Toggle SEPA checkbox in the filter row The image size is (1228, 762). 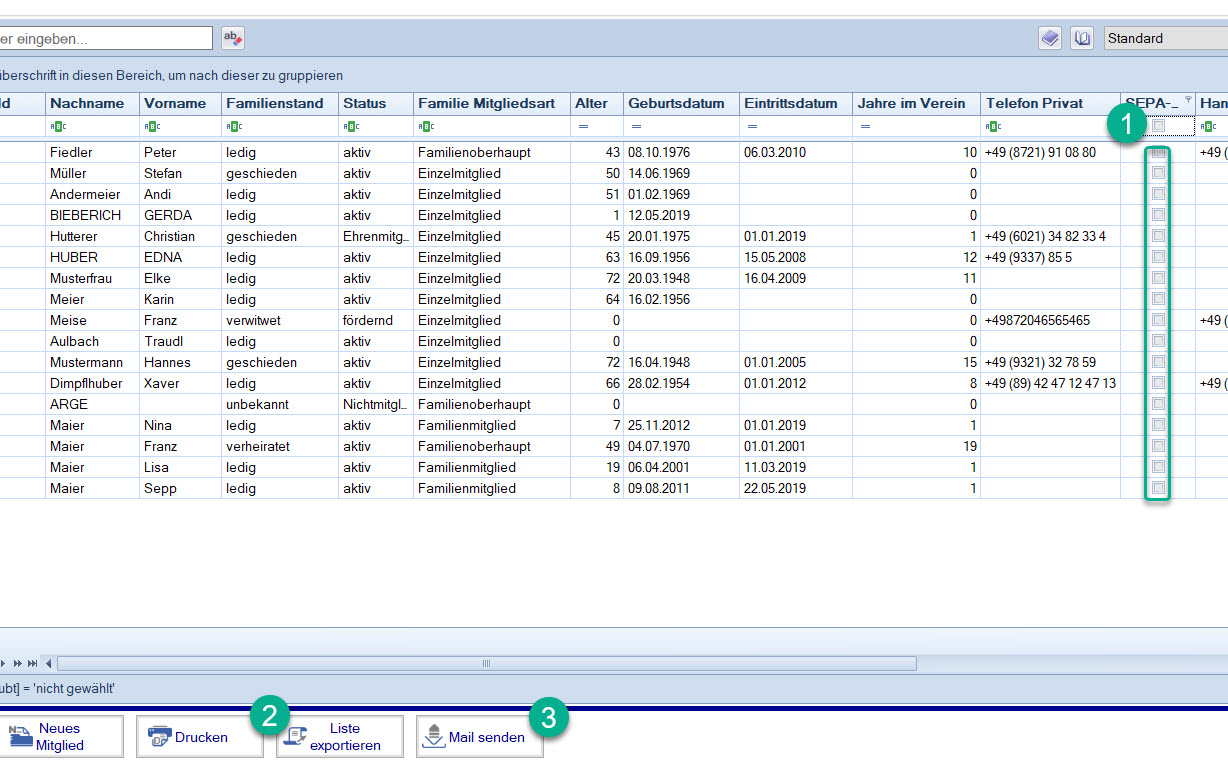(x=1159, y=126)
